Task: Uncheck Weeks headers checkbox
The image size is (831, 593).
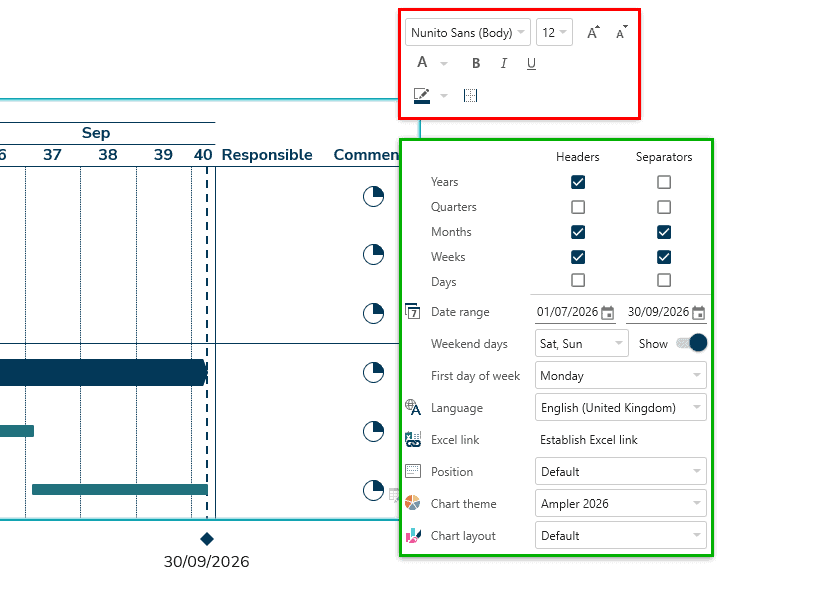Action: point(578,257)
